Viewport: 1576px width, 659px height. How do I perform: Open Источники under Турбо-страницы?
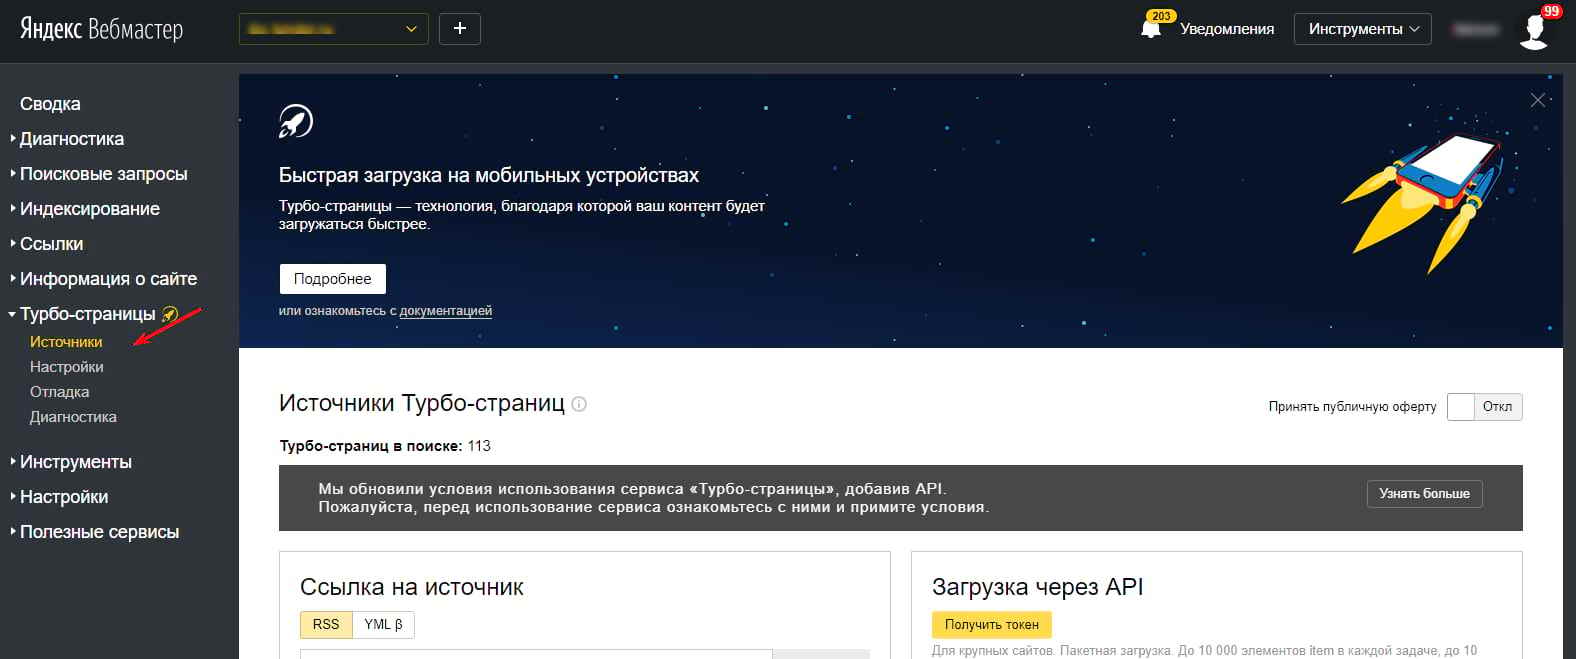66,342
